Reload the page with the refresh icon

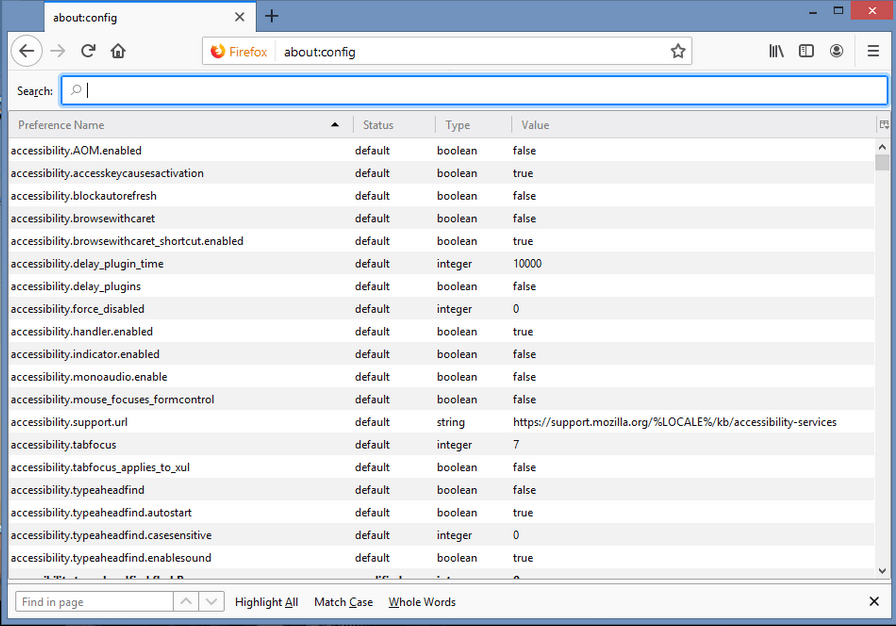88,50
